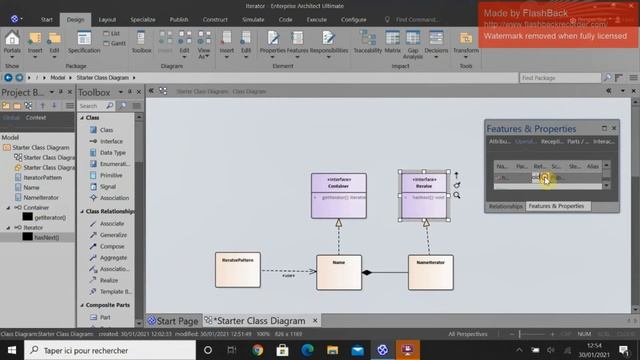
Task: Close the Starter Class Diagram tab
Action: (x=315, y=321)
